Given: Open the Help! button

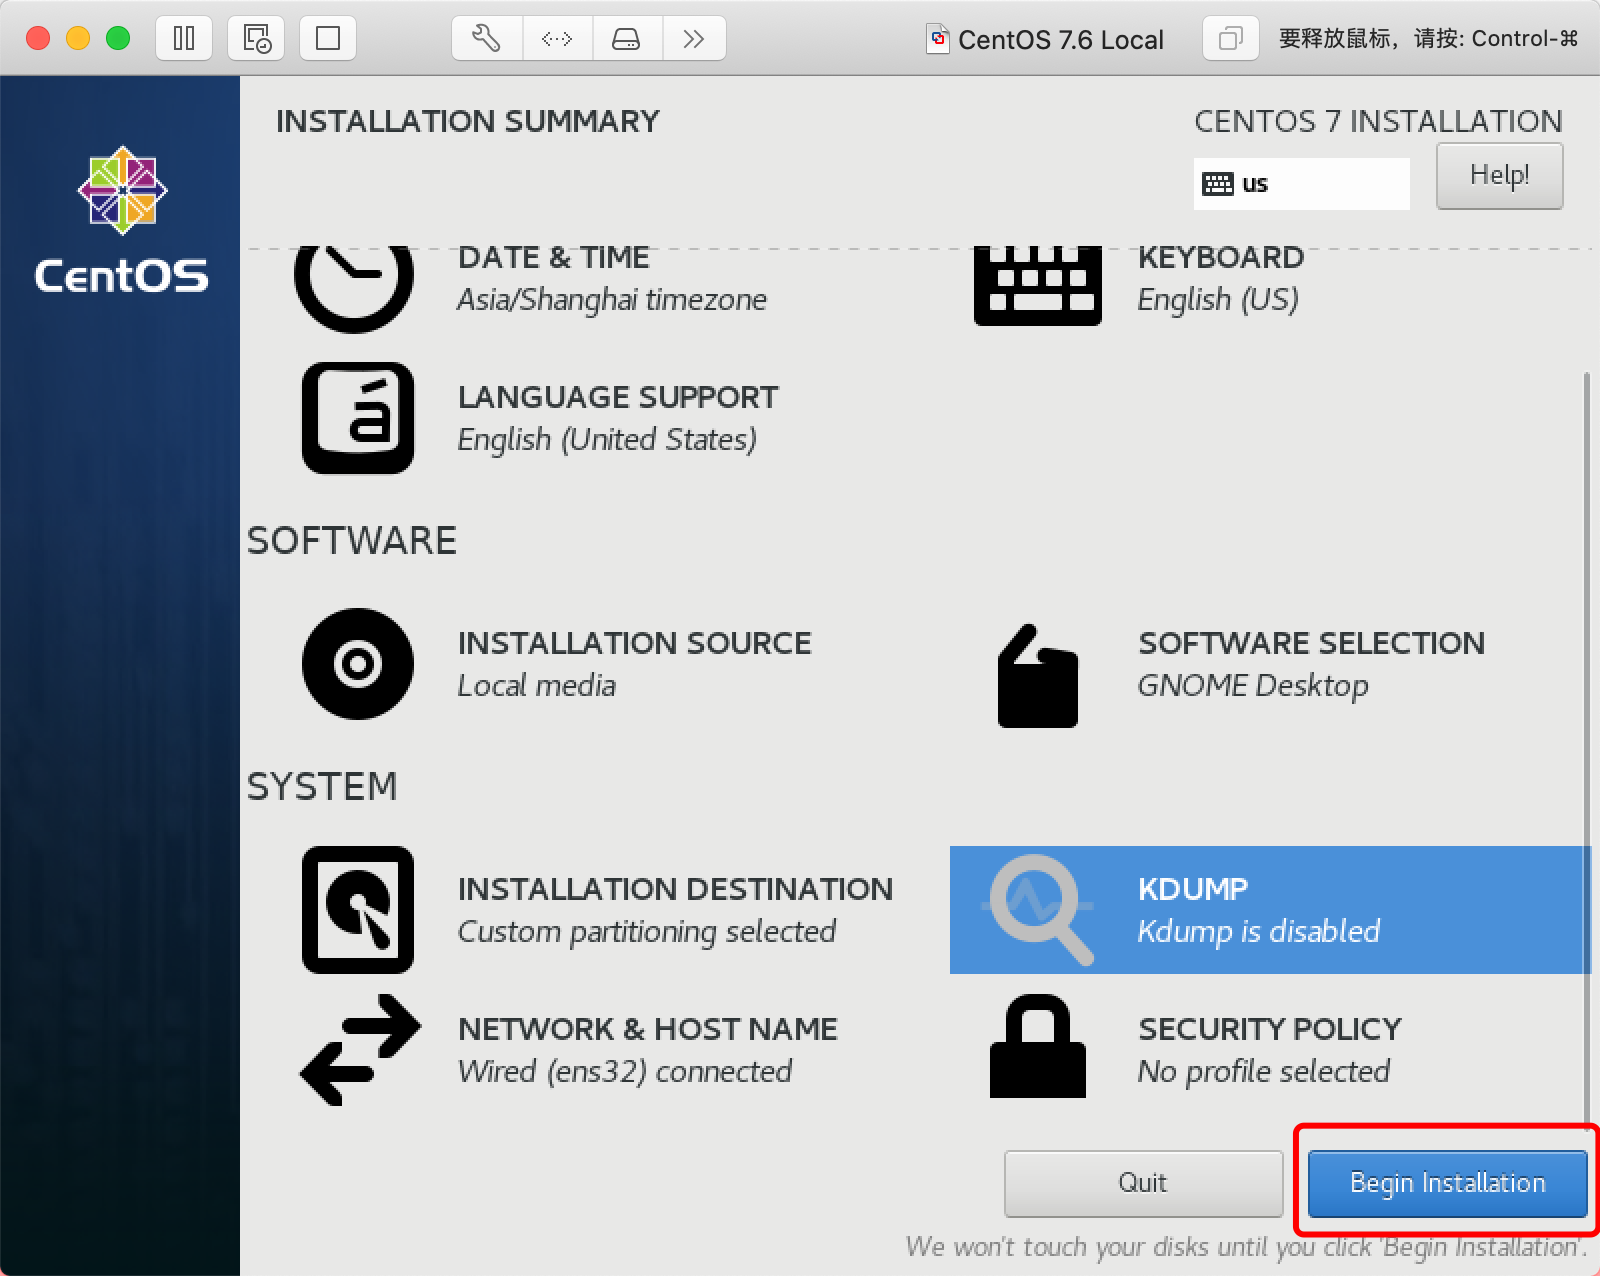Looking at the screenshot, I should click(x=1499, y=175).
